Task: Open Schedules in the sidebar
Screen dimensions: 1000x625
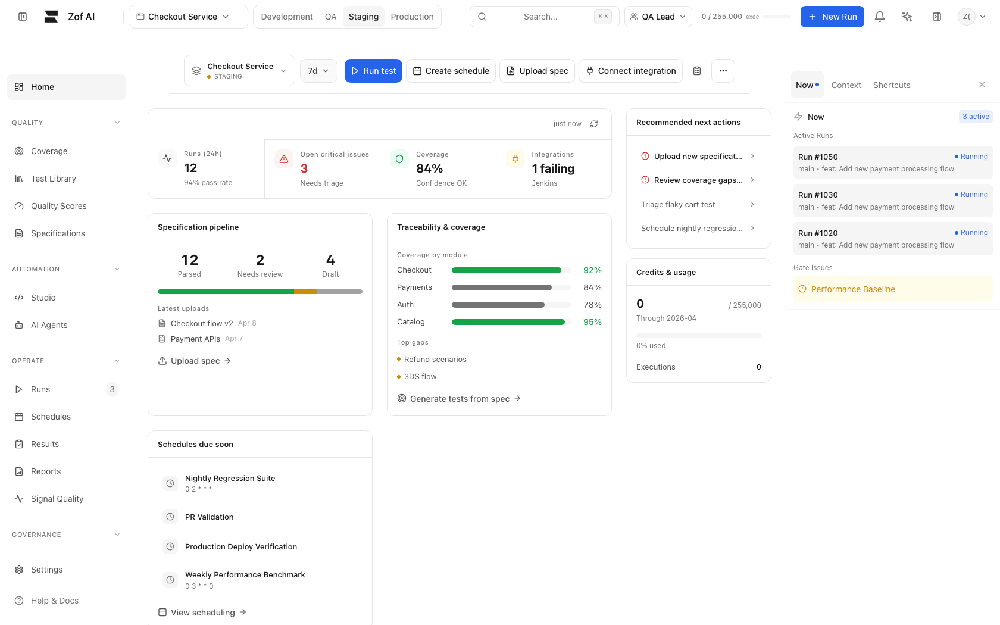Action: (x=66, y=417)
